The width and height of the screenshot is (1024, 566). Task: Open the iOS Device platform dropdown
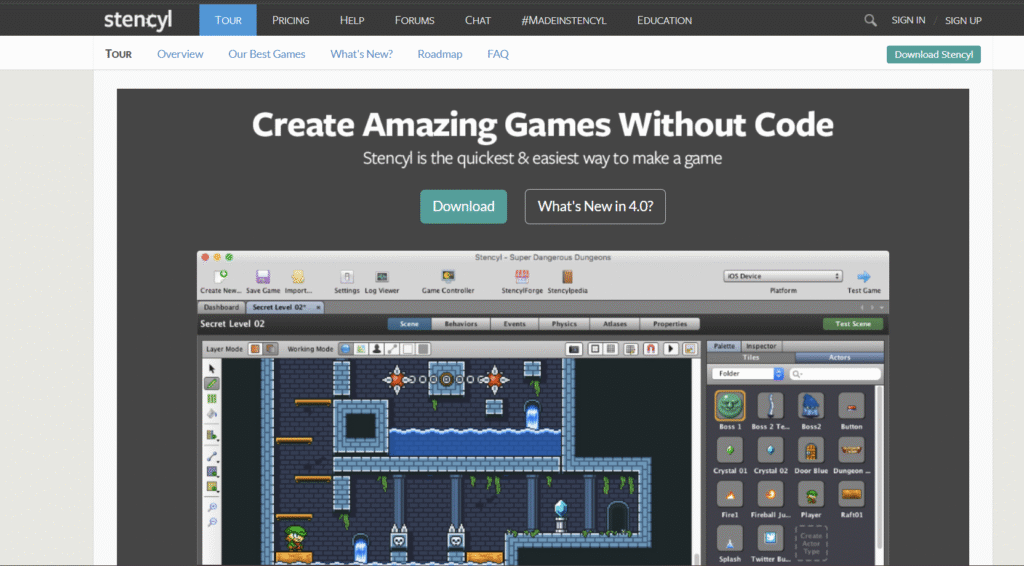783,276
